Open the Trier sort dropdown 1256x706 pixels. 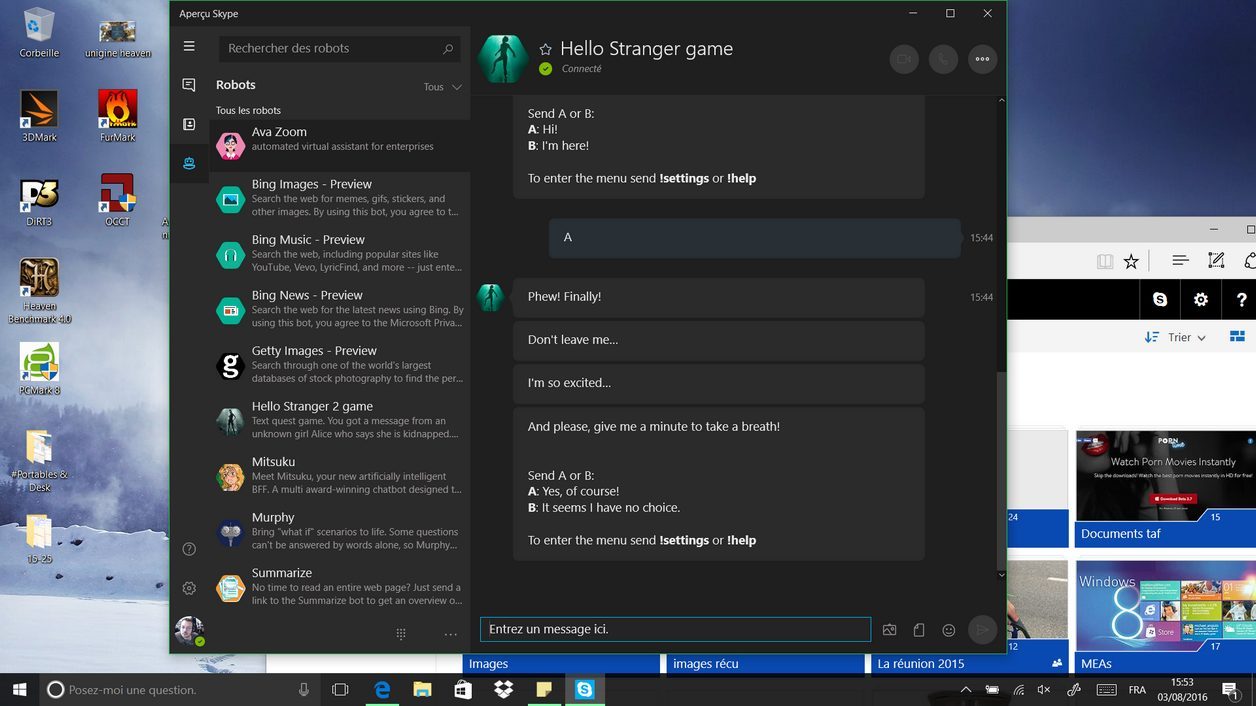tap(1176, 337)
